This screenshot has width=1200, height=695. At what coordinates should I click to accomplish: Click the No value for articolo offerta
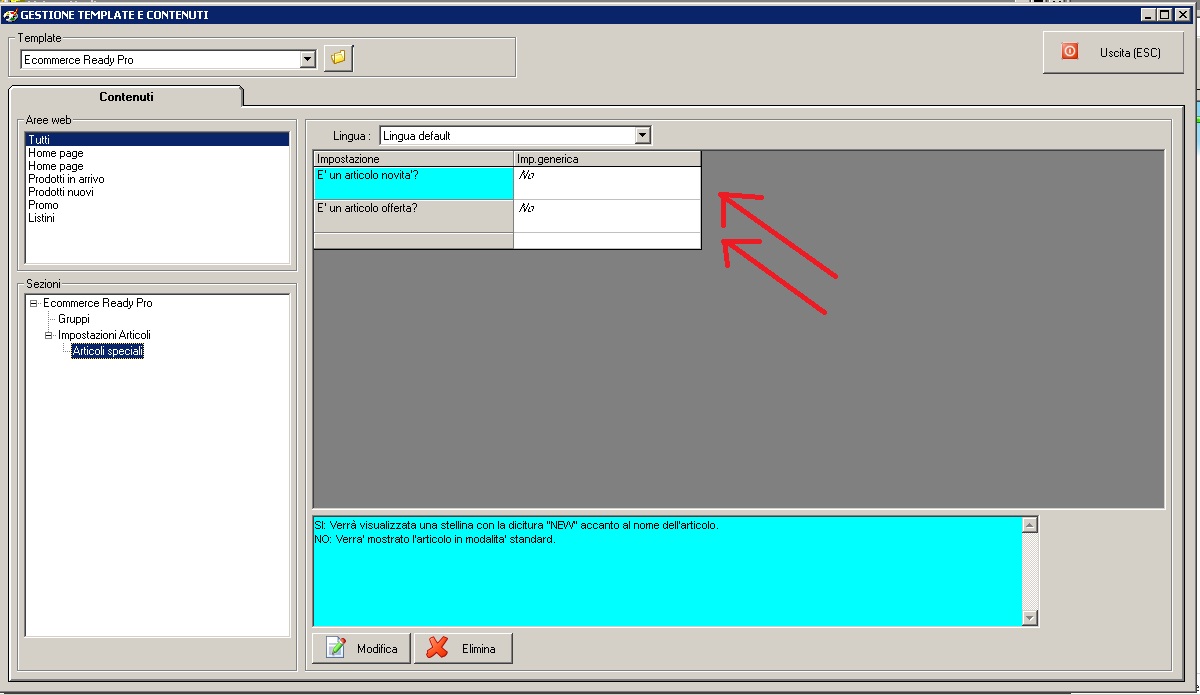tap(607, 216)
